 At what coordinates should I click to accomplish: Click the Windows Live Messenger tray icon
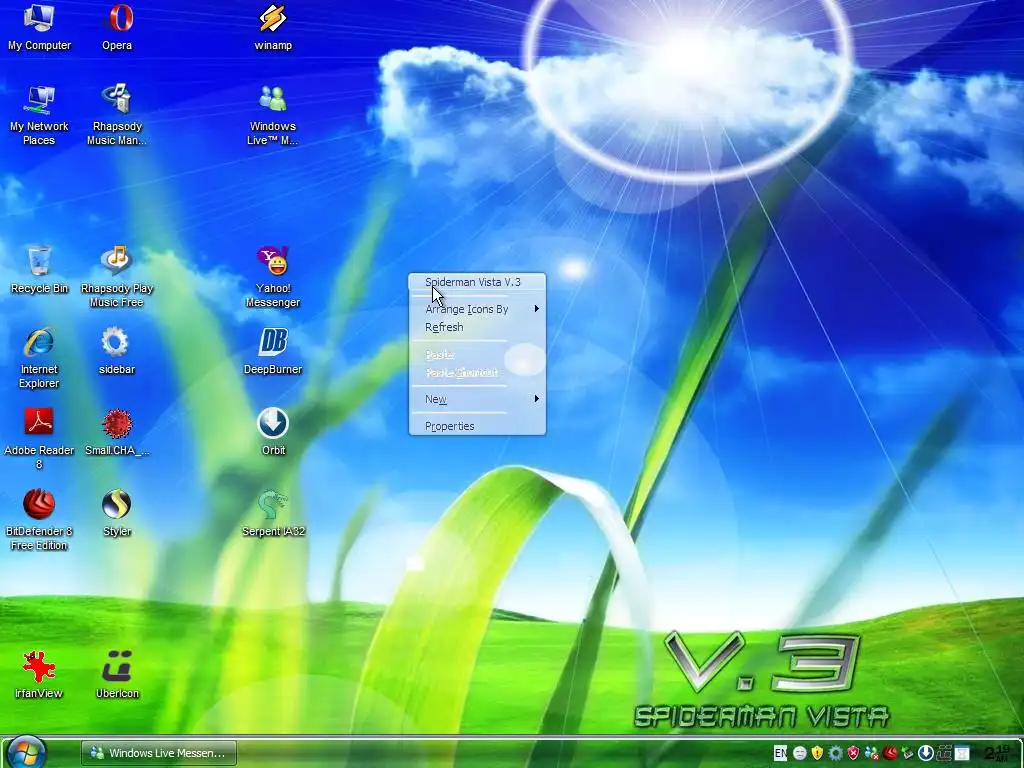[872, 753]
